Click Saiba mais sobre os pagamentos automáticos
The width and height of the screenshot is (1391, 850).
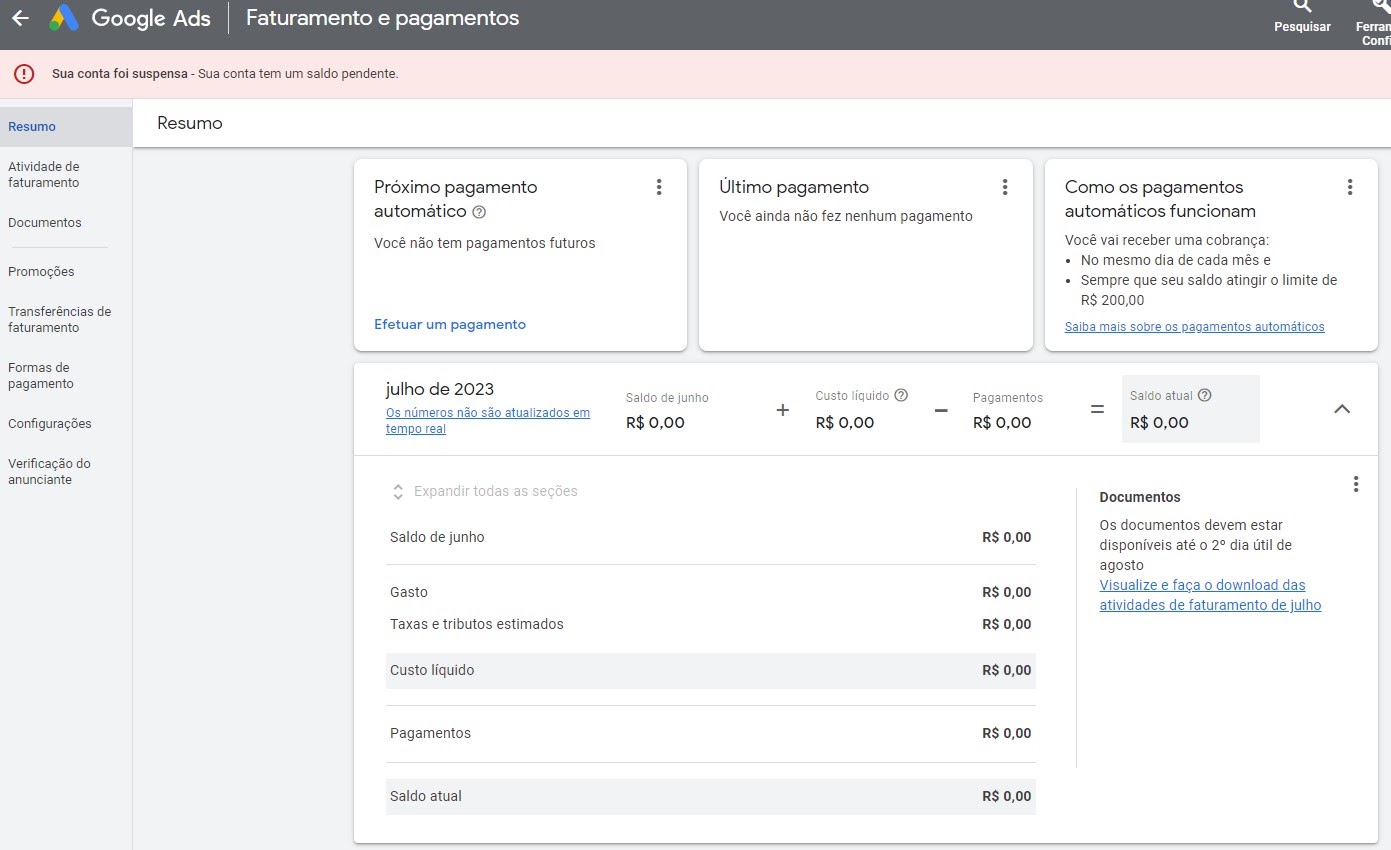tap(1194, 327)
